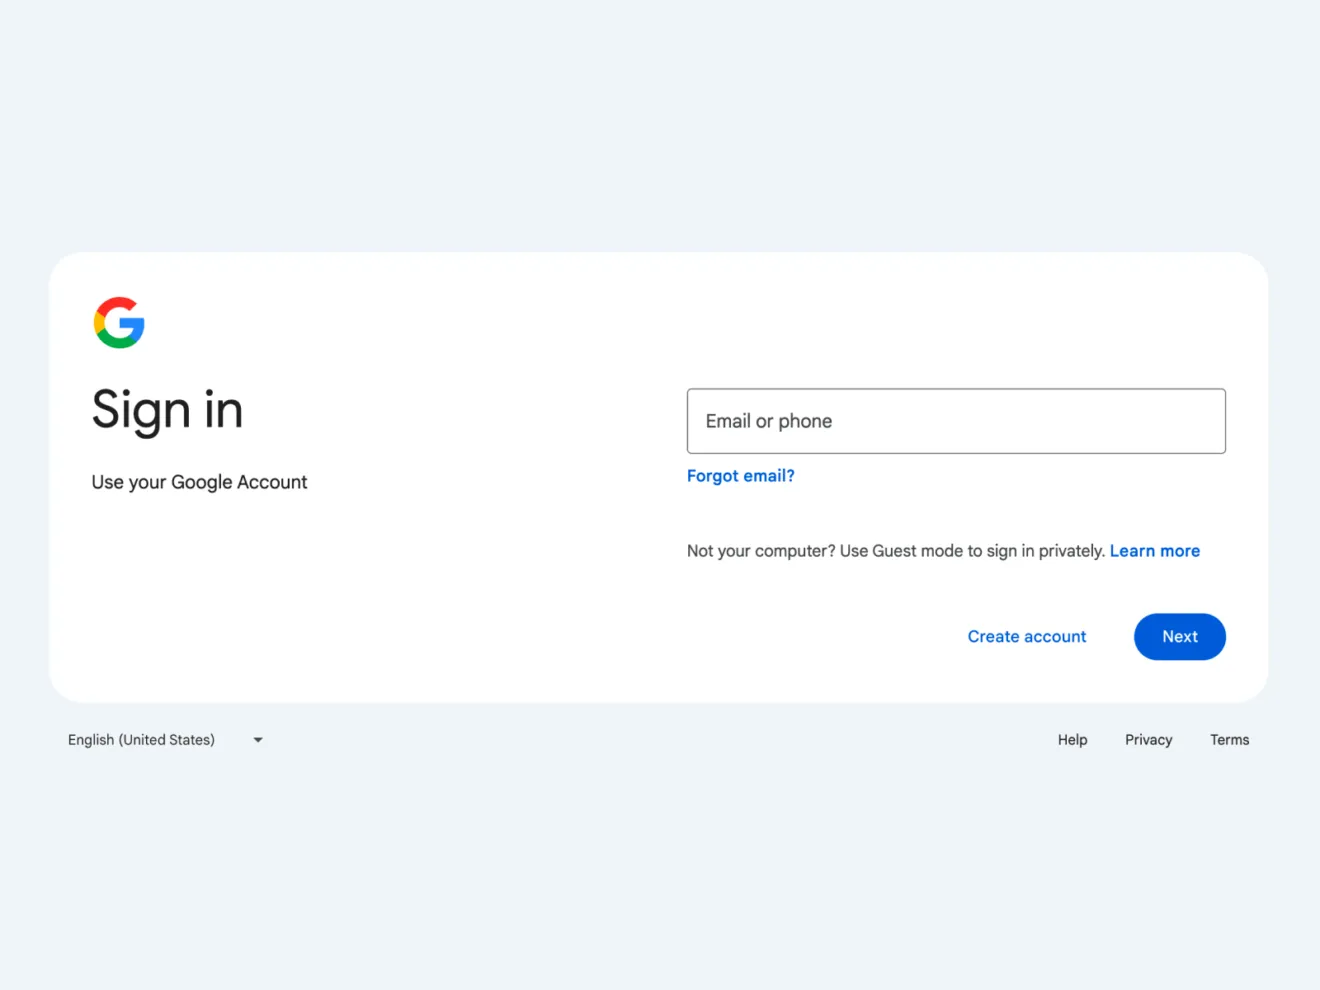This screenshot has height=990, width=1320.
Task: Click the Guest mode notice text
Action: tap(898, 551)
